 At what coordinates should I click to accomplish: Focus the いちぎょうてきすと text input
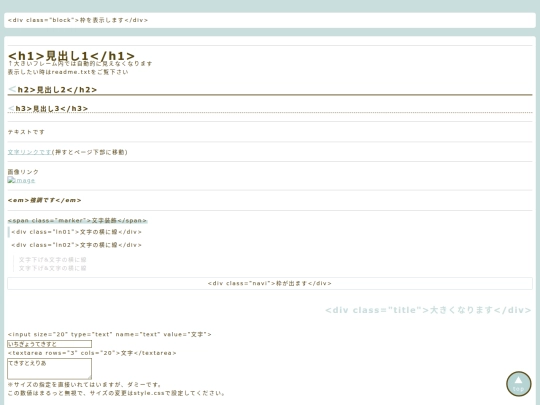tap(50, 344)
